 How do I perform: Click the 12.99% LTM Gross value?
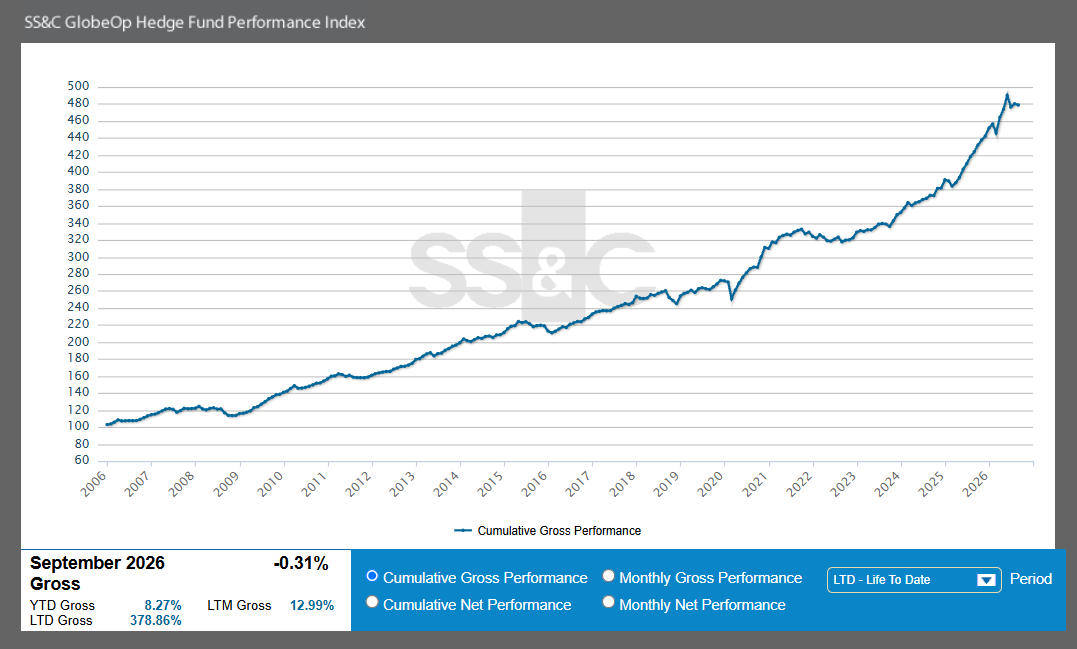pos(312,605)
